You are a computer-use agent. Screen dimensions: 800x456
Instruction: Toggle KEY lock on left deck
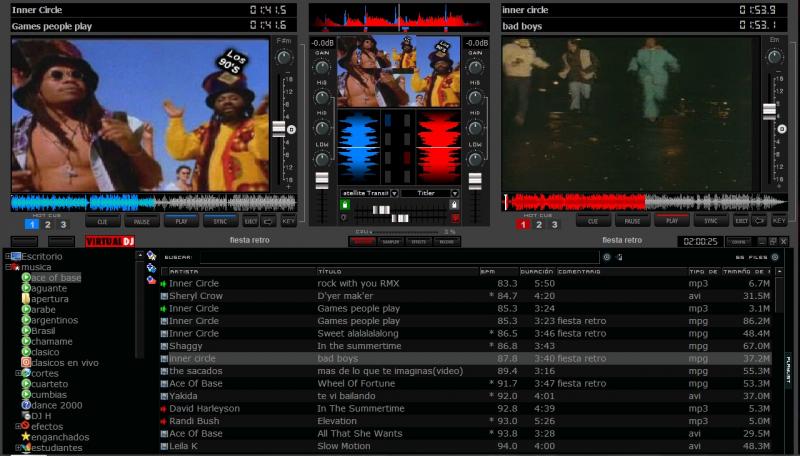point(289,221)
